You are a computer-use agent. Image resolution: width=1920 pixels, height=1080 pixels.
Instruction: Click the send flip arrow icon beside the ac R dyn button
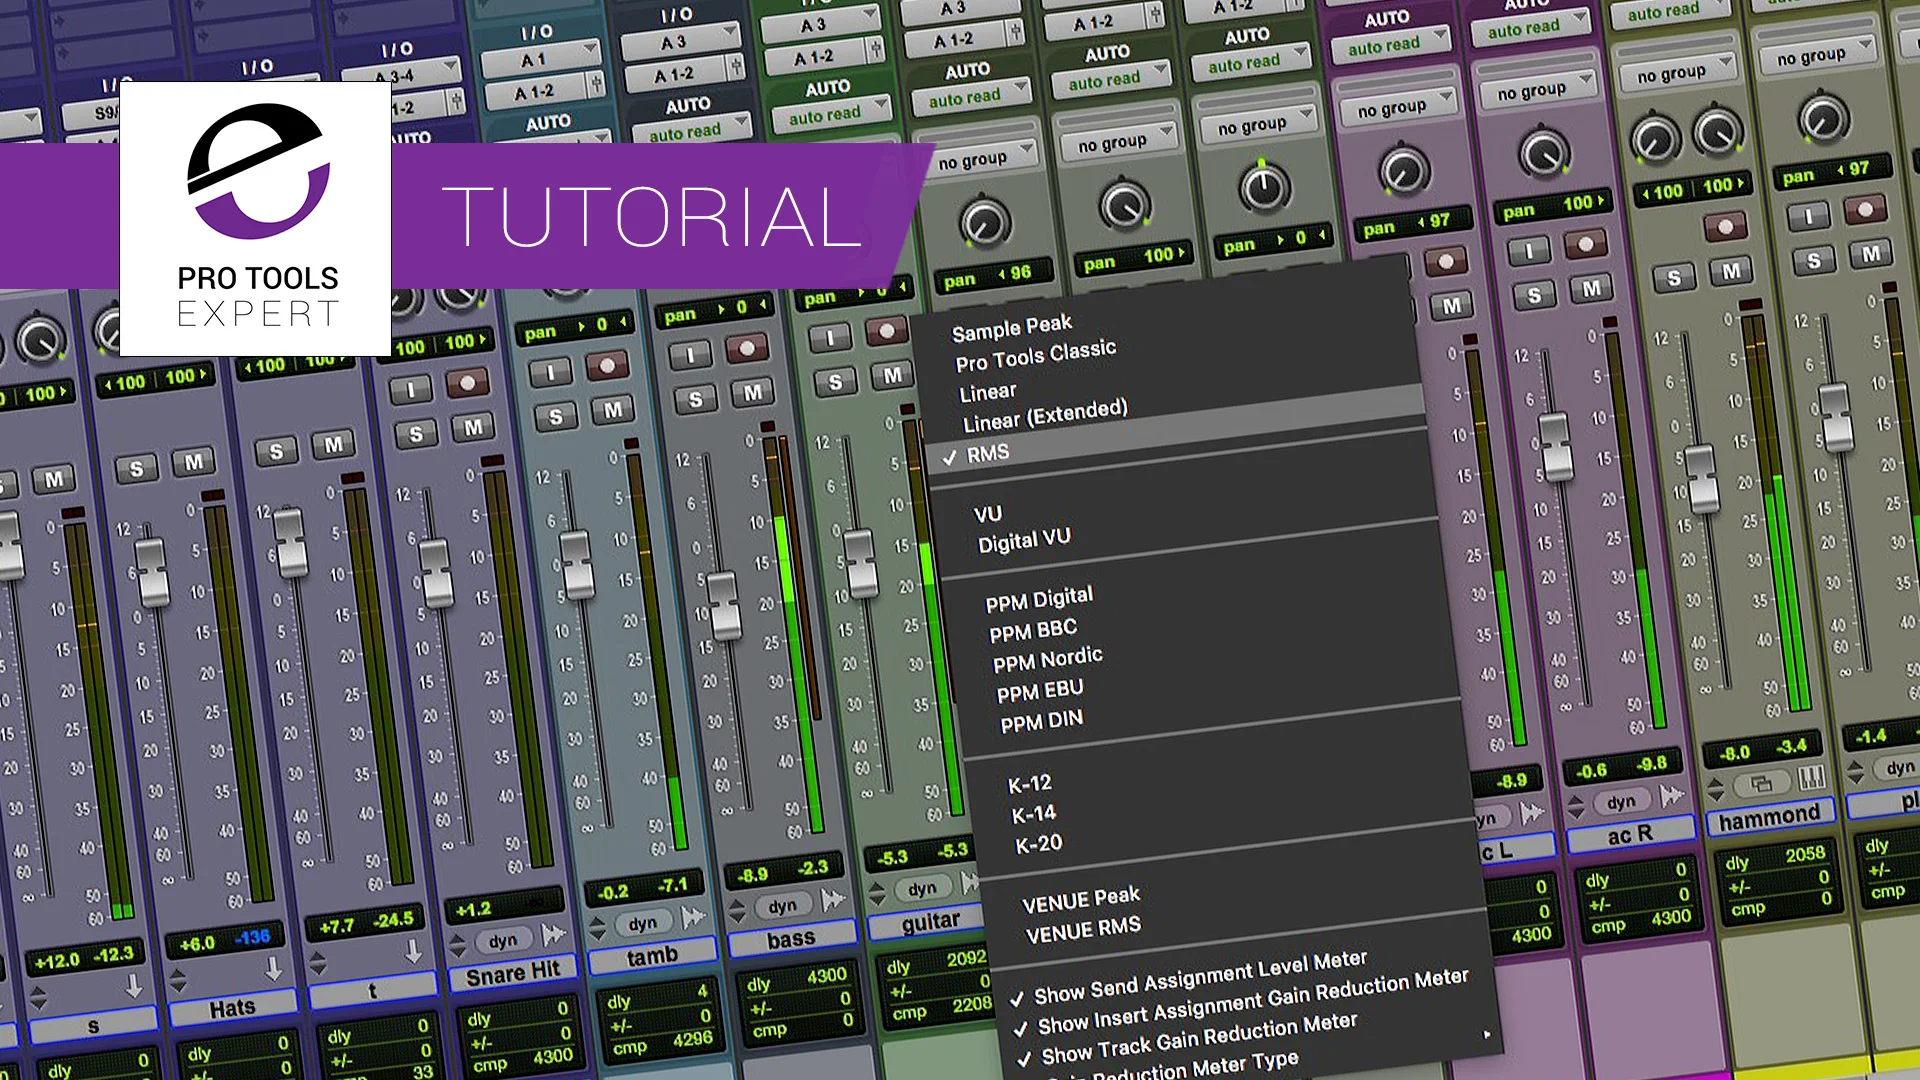click(x=1671, y=796)
